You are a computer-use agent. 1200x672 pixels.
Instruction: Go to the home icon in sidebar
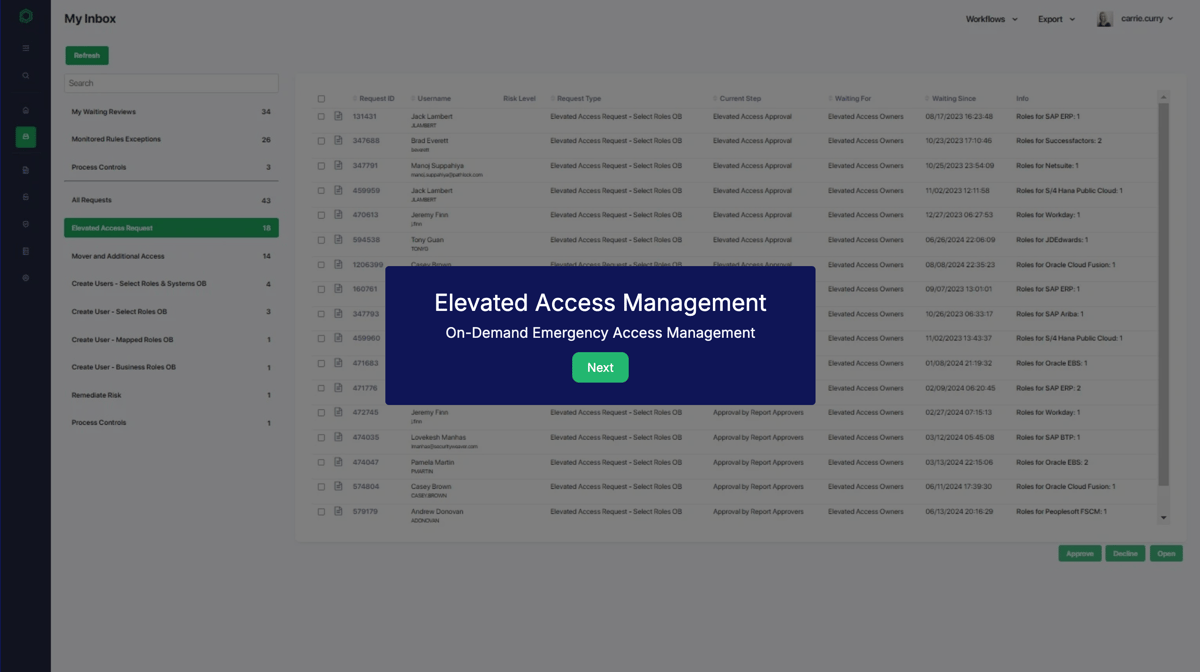(26, 110)
